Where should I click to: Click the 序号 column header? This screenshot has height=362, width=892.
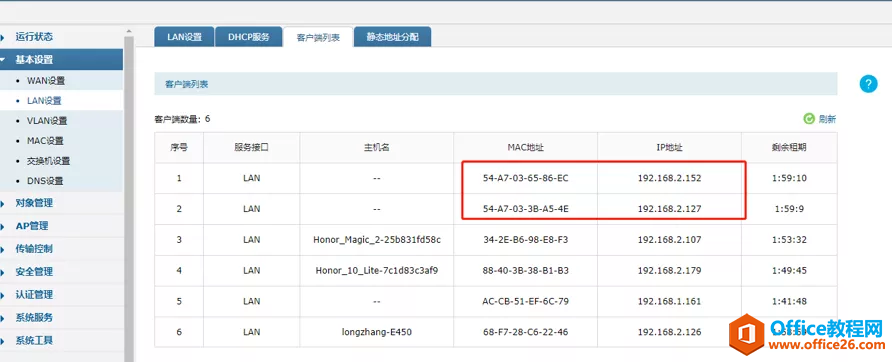(179, 147)
